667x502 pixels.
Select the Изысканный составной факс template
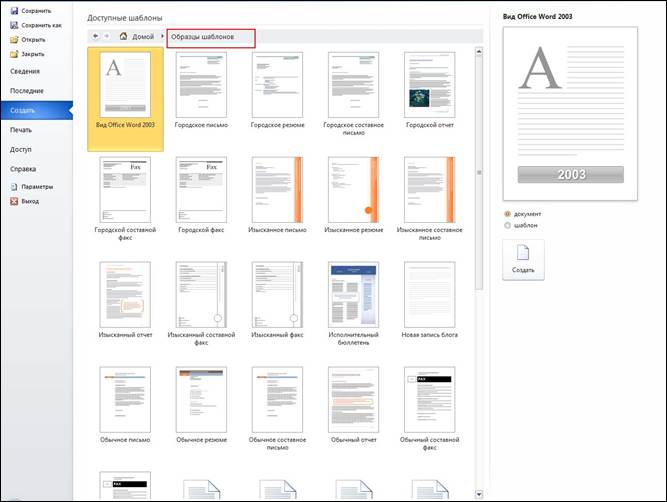201,304
